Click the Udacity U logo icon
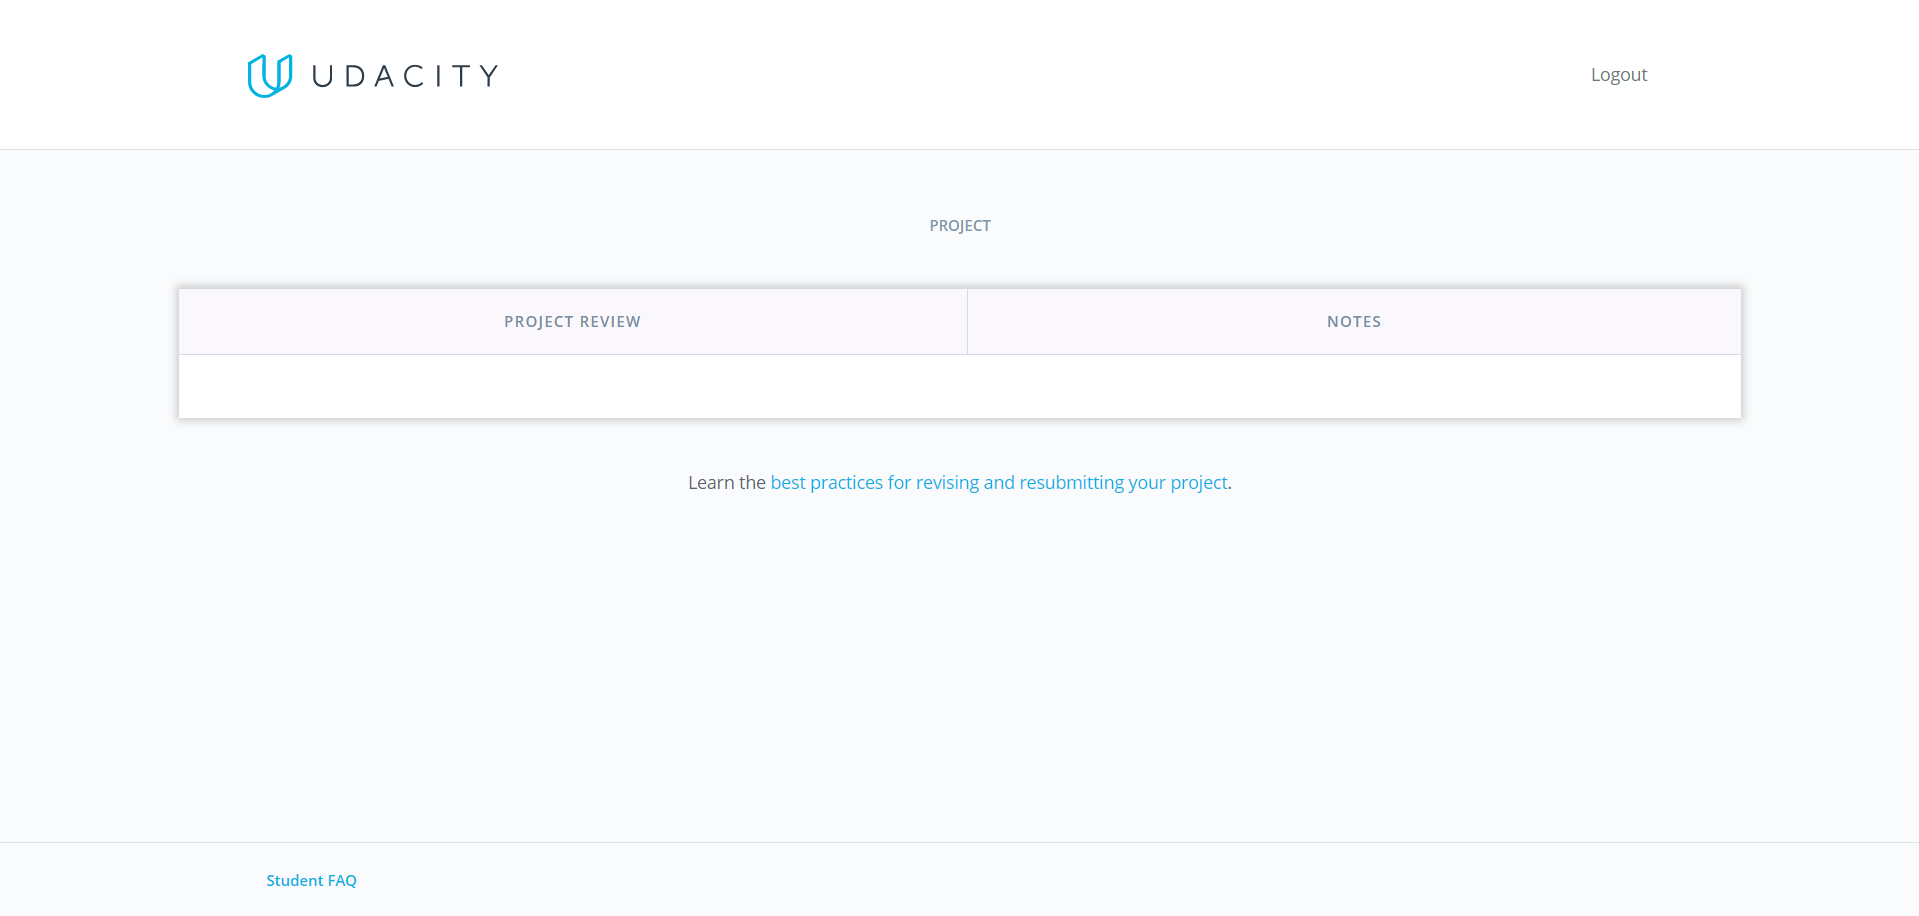This screenshot has height=916, width=1919. coord(270,76)
